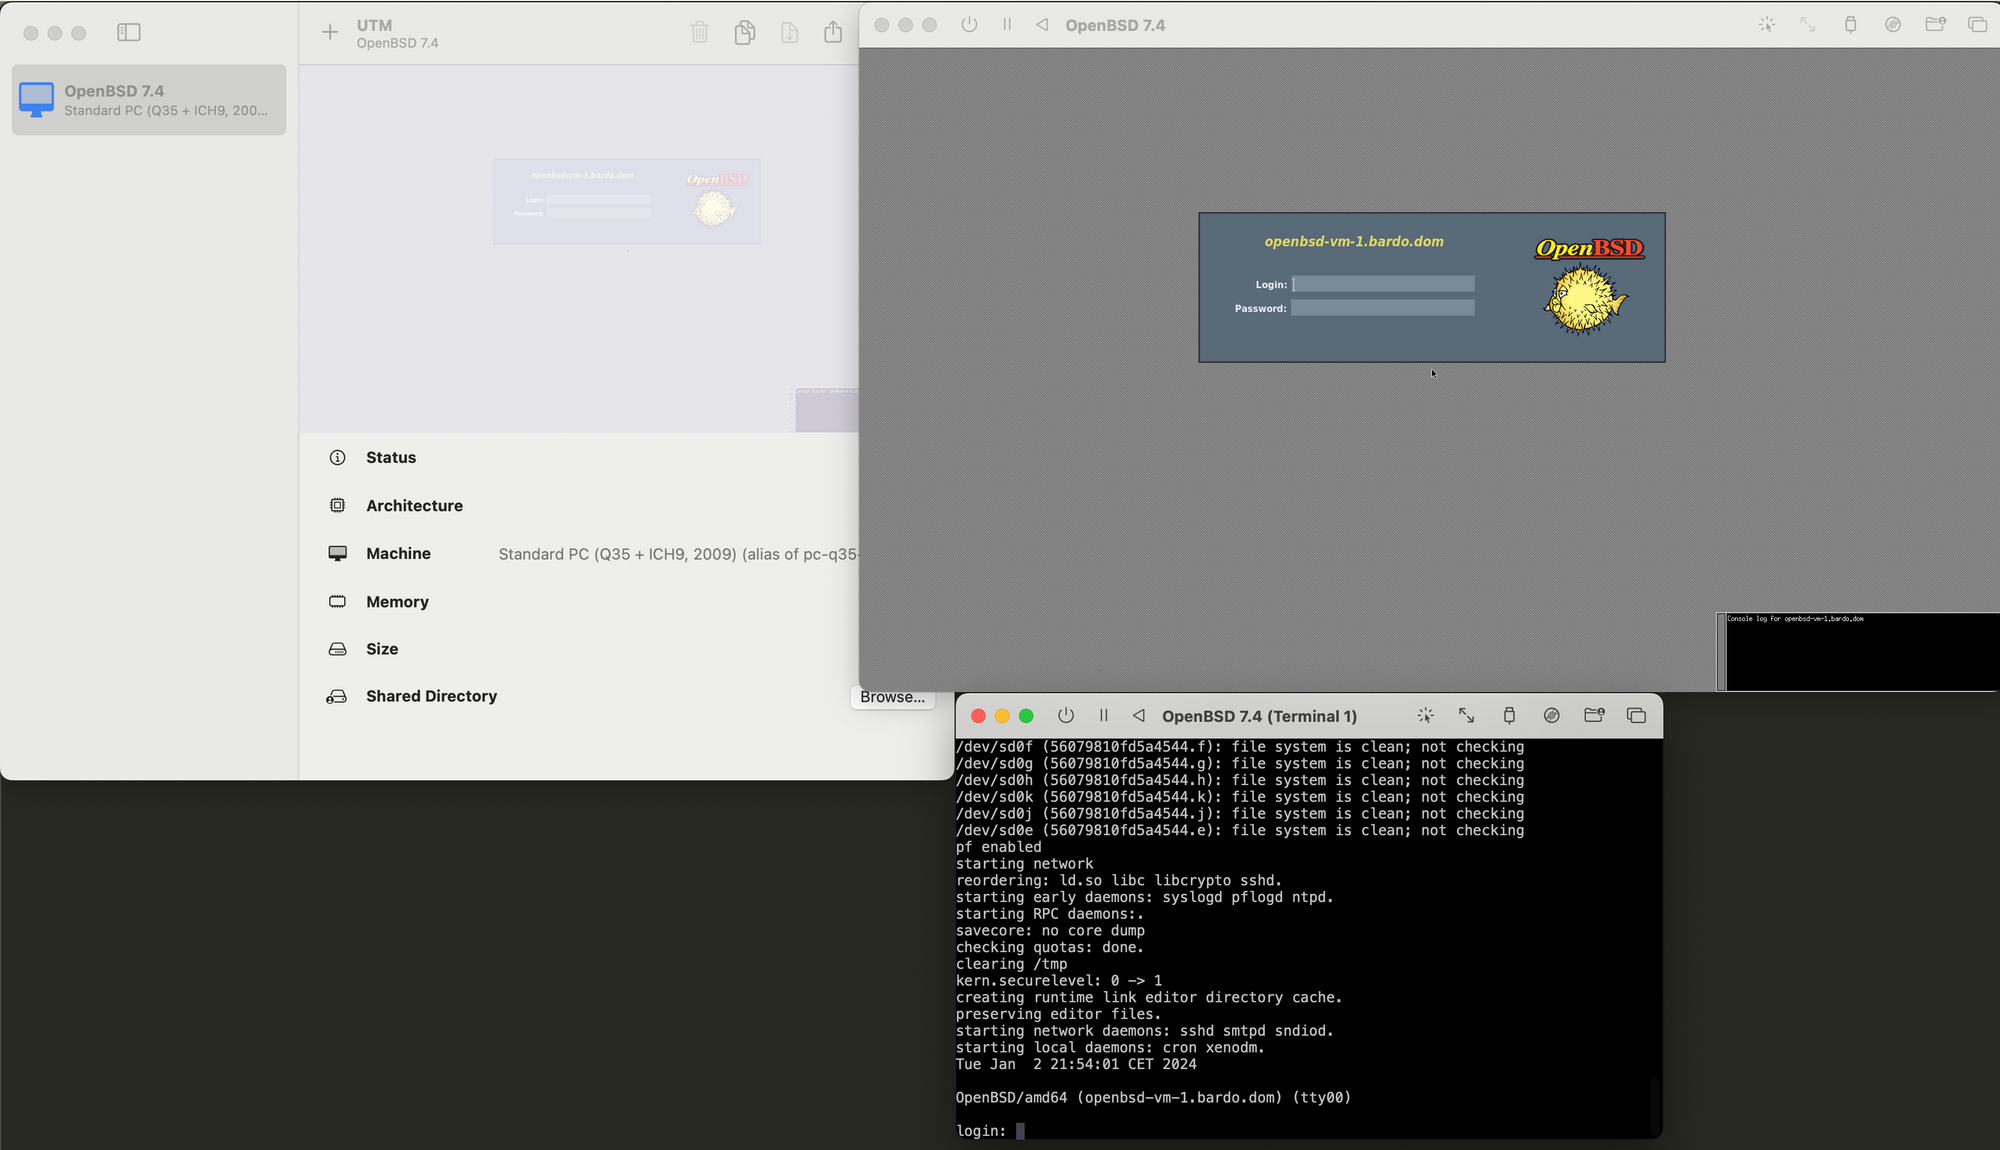Close the Terminal 1 window
This screenshot has width=2000, height=1150.
(978, 716)
